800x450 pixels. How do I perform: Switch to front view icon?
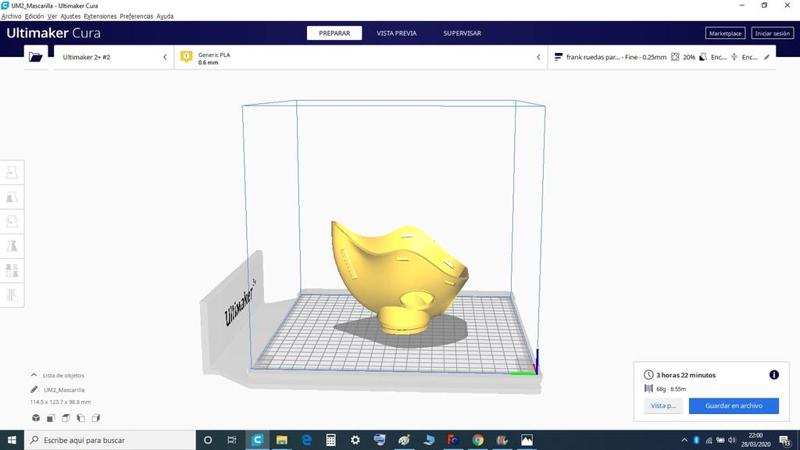point(51,418)
